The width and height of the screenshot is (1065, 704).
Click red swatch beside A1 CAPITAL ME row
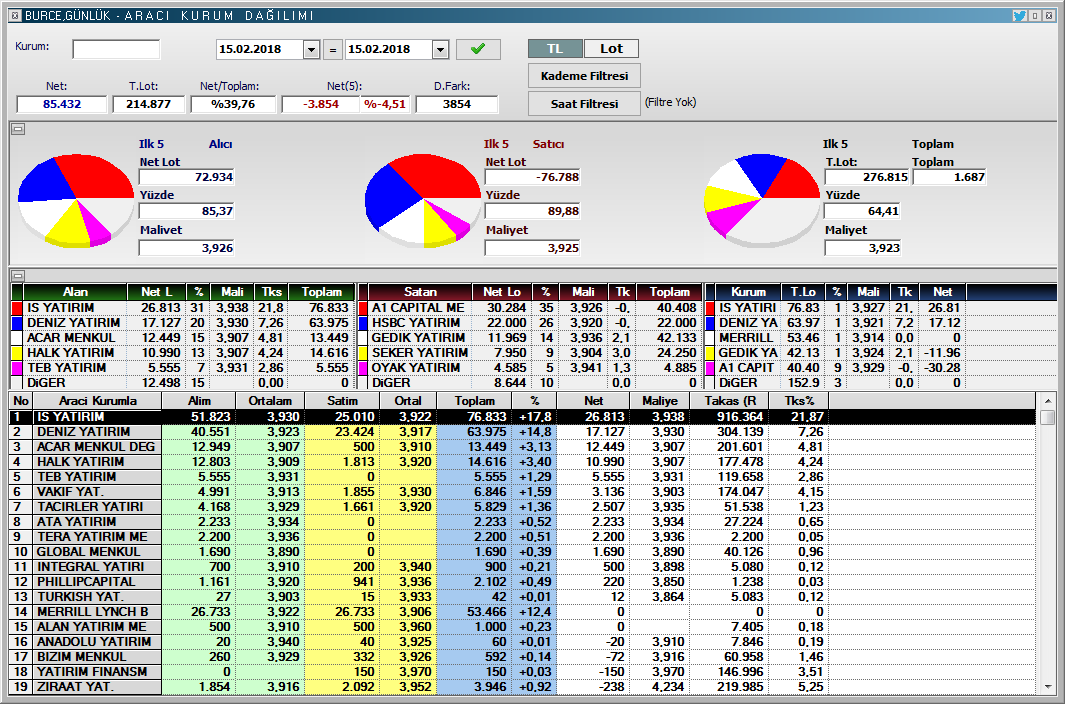363,308
